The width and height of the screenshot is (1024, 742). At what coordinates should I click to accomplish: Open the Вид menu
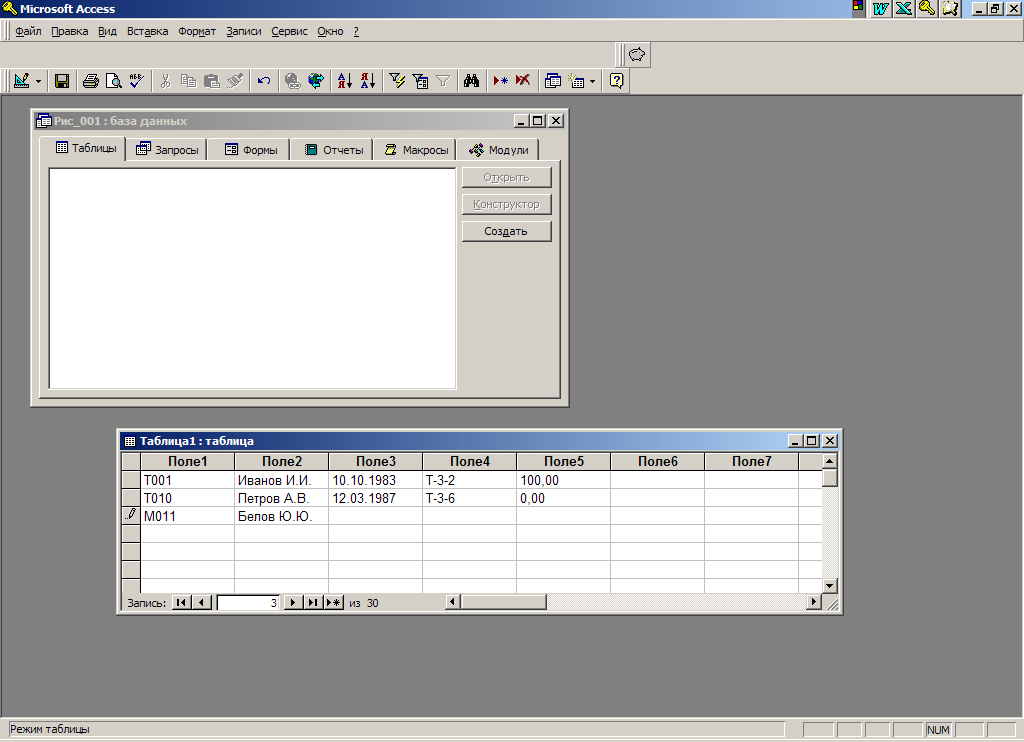point(107,31)
